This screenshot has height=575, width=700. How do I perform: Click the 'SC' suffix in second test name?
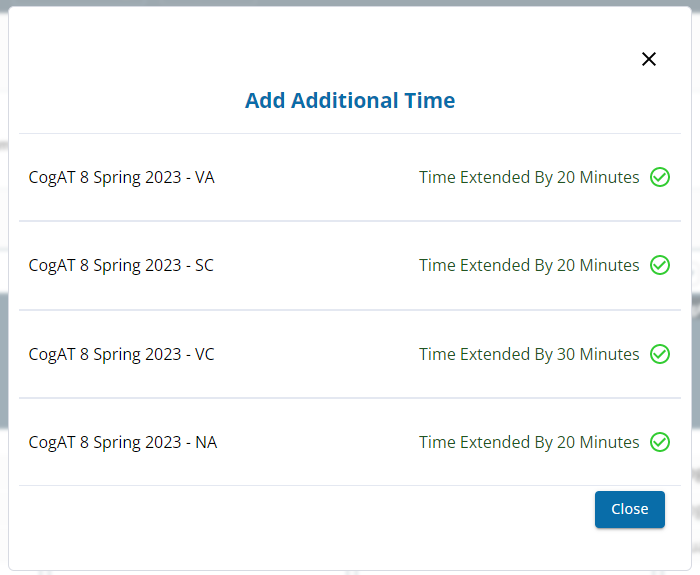[x=204, y=265]
